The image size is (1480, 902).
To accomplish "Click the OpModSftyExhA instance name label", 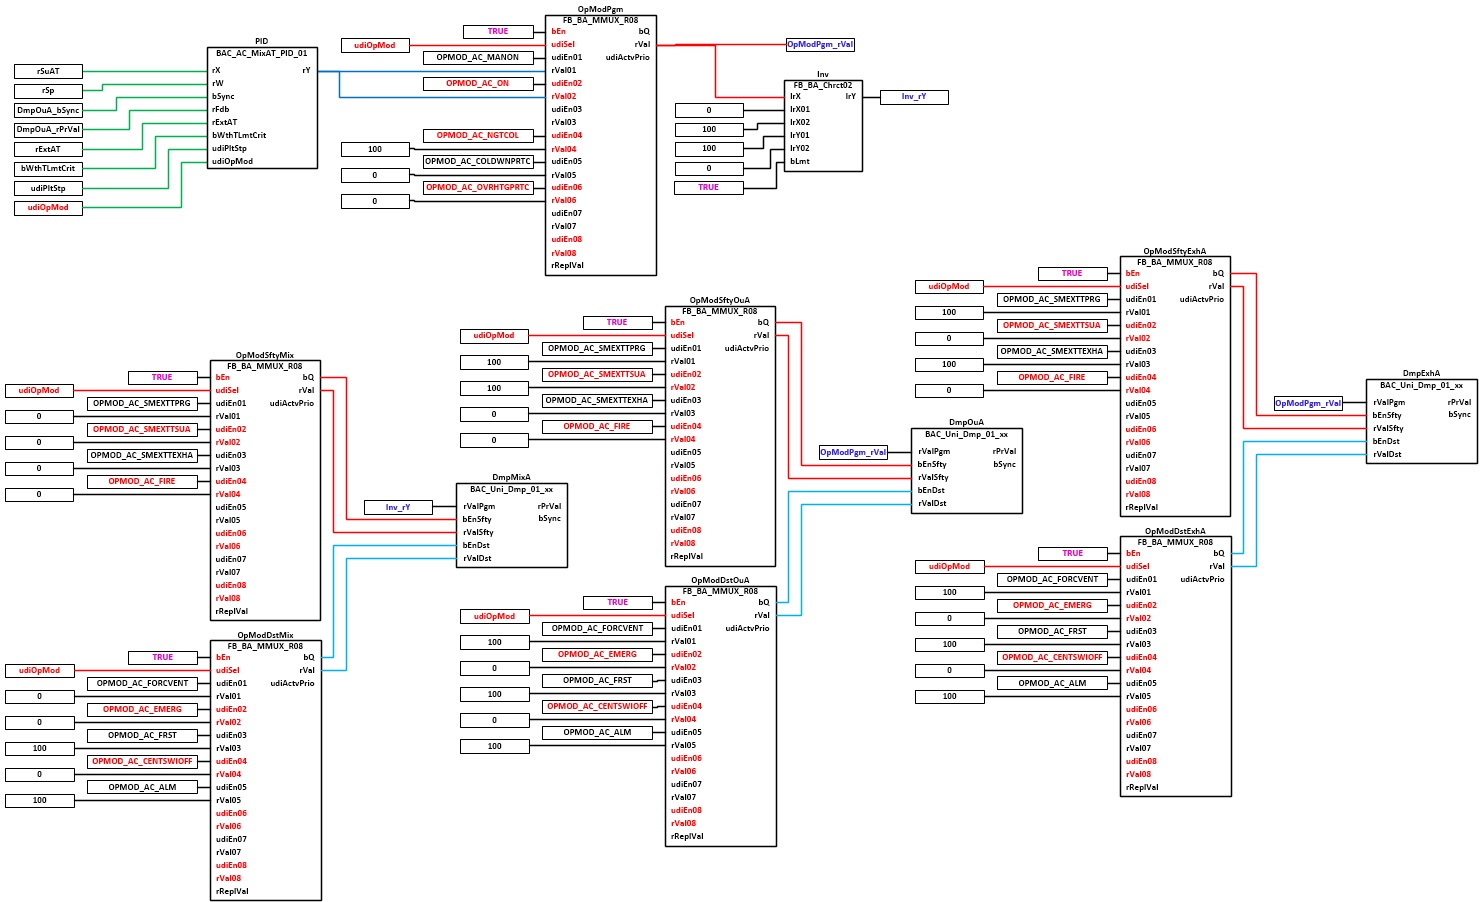I will (x=1175, y=251).
